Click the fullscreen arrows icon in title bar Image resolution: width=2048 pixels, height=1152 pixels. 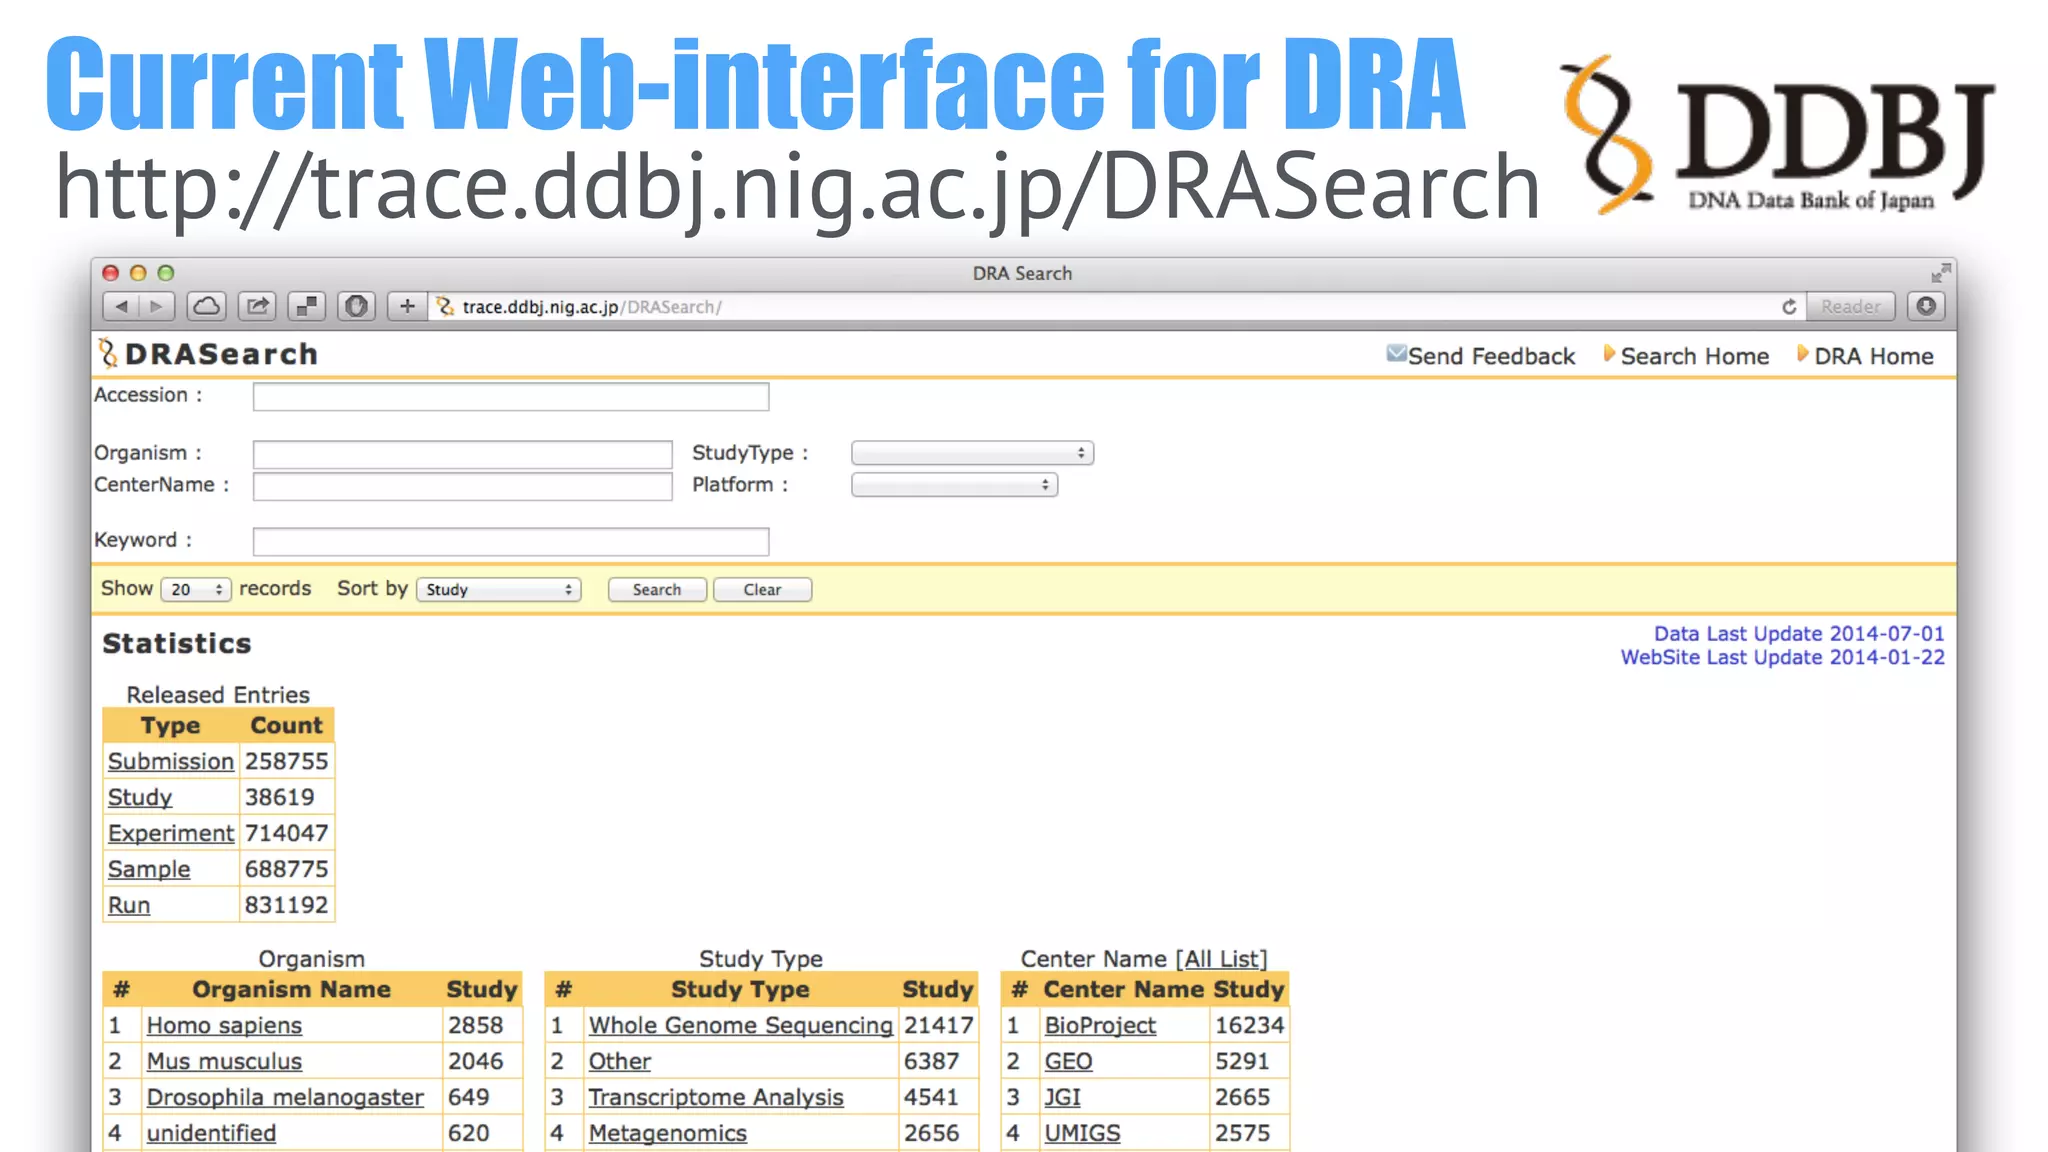(1941, 273)
